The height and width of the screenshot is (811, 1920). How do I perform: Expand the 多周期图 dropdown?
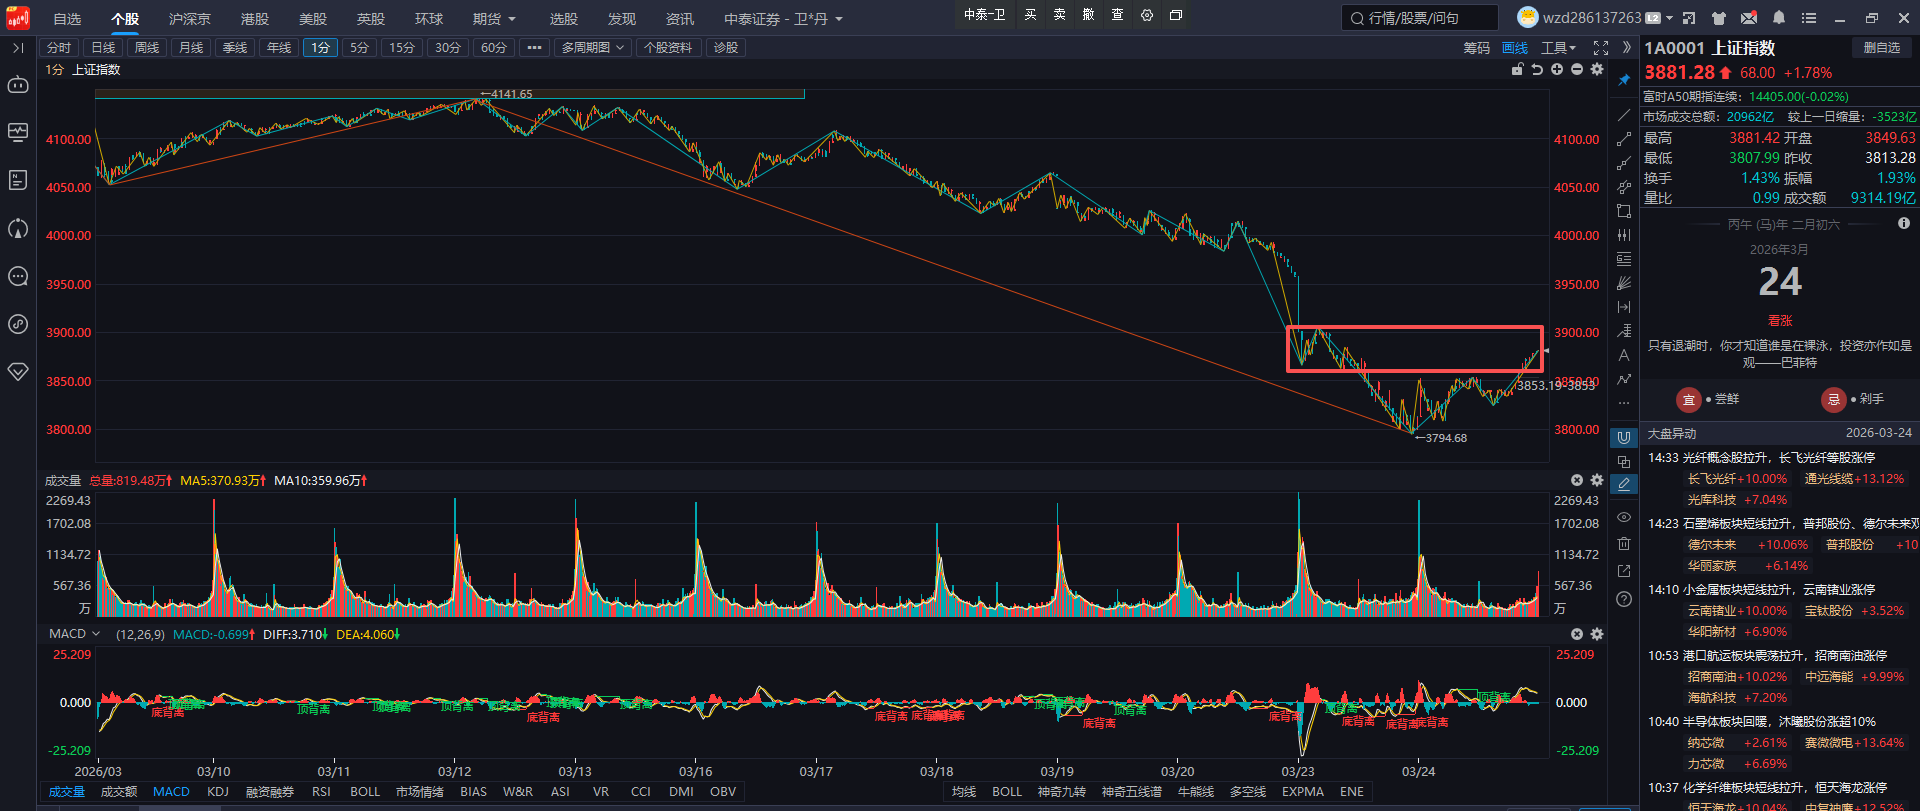pos(592,48)
